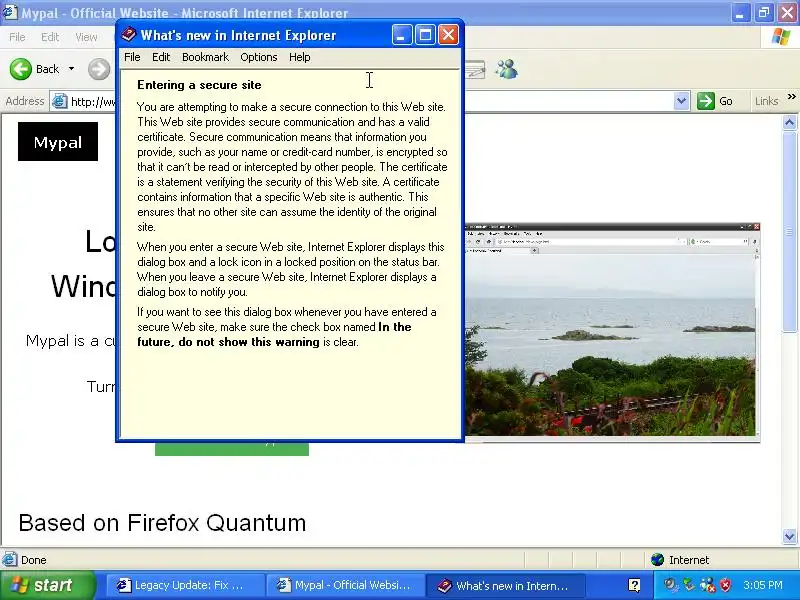The image size is (800, 600).
Task: Launch the Messenger icon in IE toolbar
Action: [507, 69]
